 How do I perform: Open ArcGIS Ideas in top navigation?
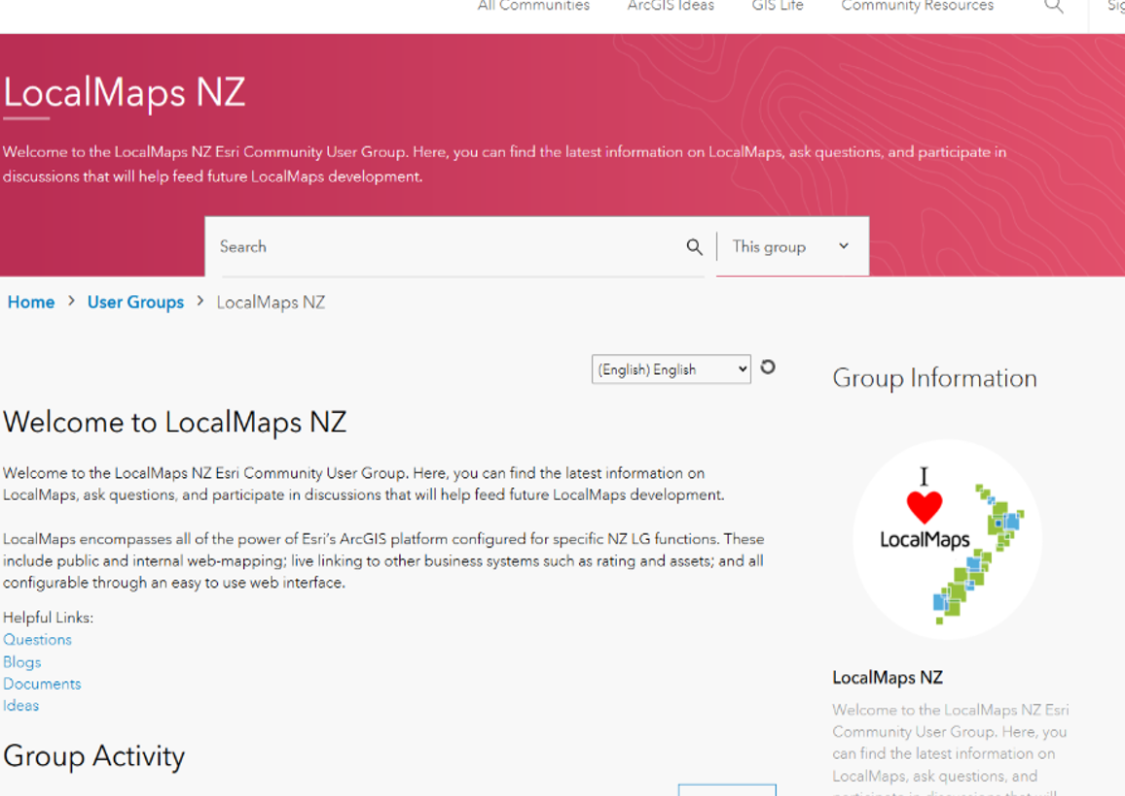tap(671, 6)
